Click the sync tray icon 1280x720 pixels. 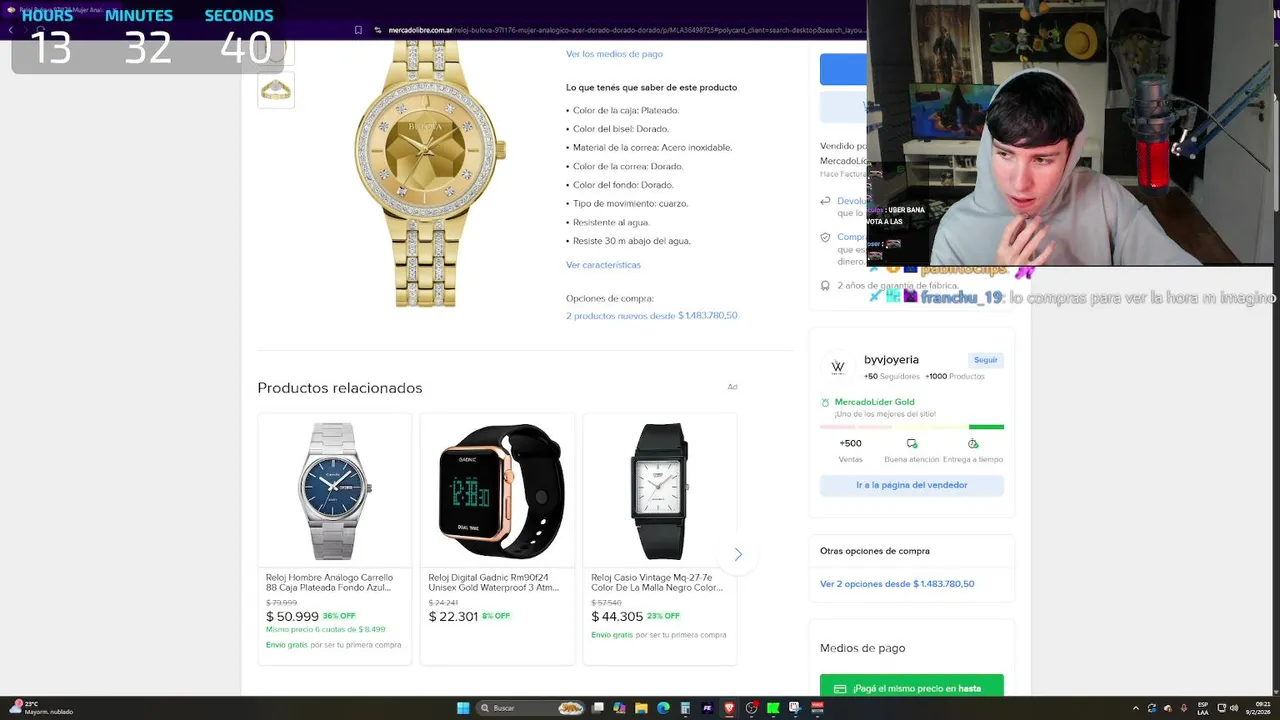[x=1152, y=708]
